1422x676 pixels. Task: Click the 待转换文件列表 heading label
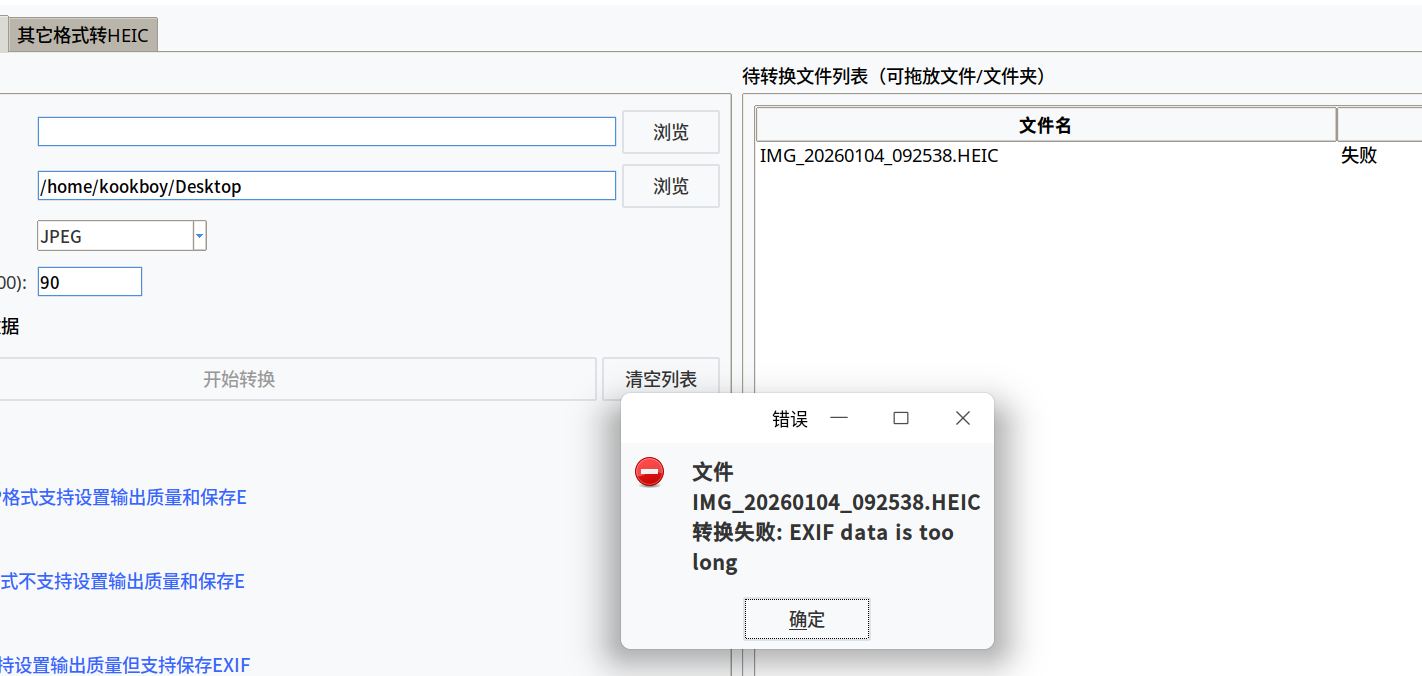click(x=895, y=76)
